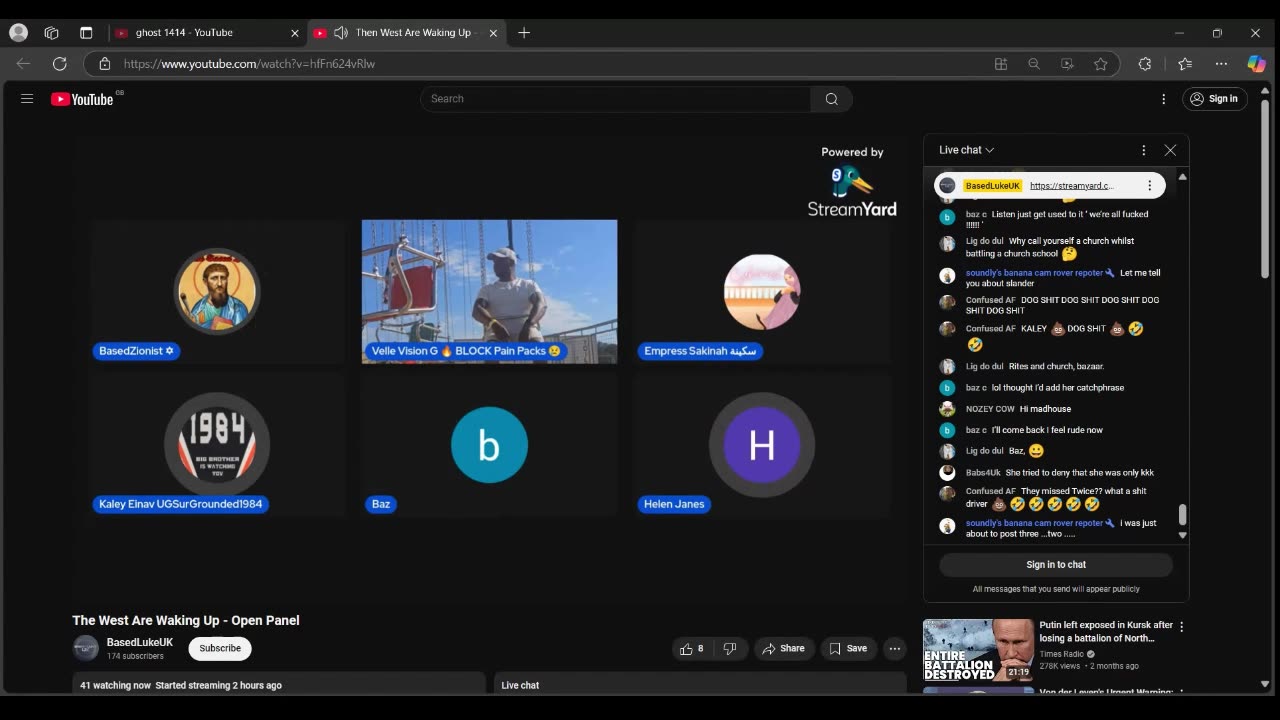Click the Kaley Einav 1984 avatar
The image size is (1280, 720).
217,444
